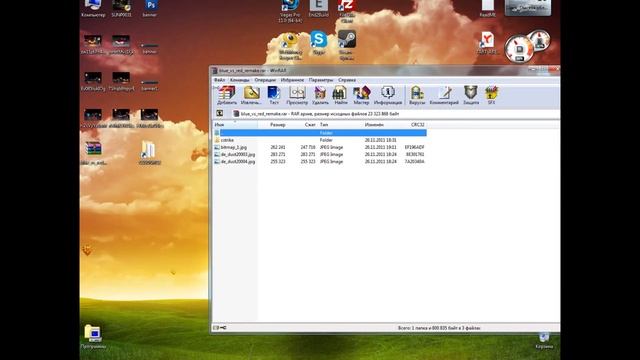The width and height of the screenshot is (640, 360).
Task: Click the ReadME file on desktop
Action: (x=487, y=9)
